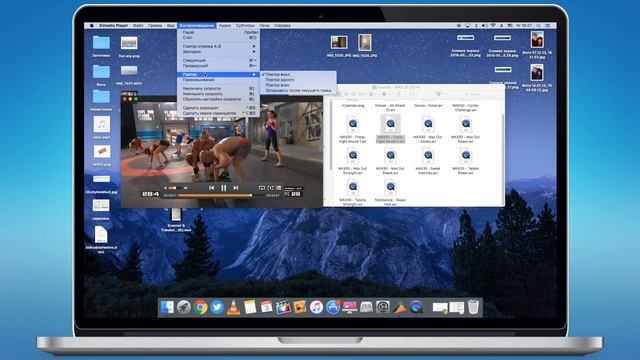The width and height of the screenshot is (640, 360).
Task: Enable Остановить после текущего трека
Action: tap(298, 90)
